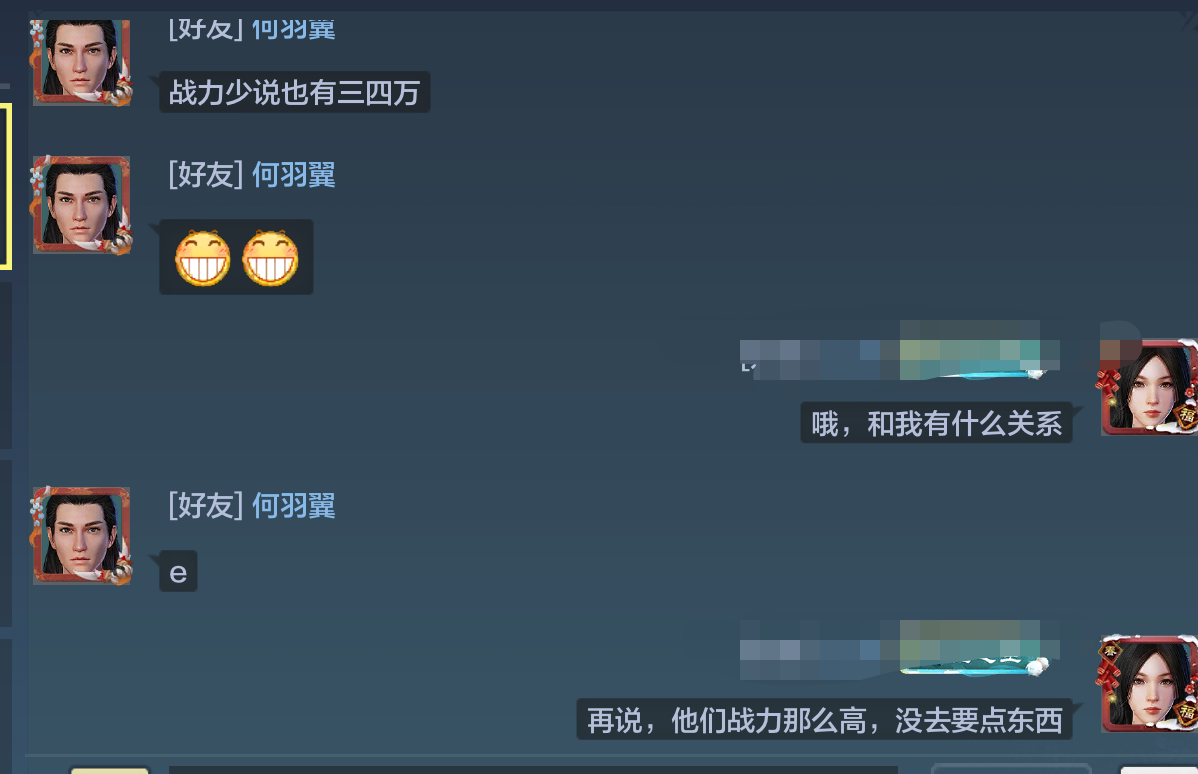Viewport: 1198px width, 774px height.
Task: Click the second grinning emoji in the chat
Action: [270, 257]
